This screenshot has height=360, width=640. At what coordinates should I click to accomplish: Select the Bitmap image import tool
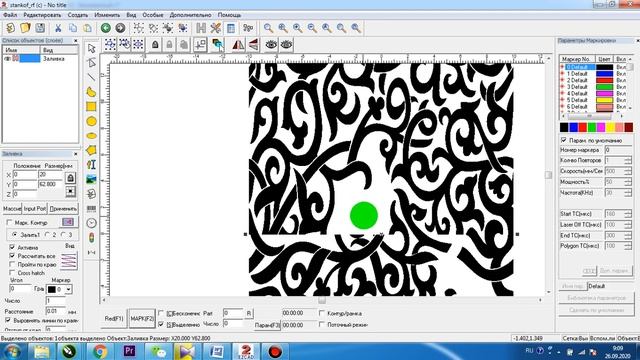(91, 179)
